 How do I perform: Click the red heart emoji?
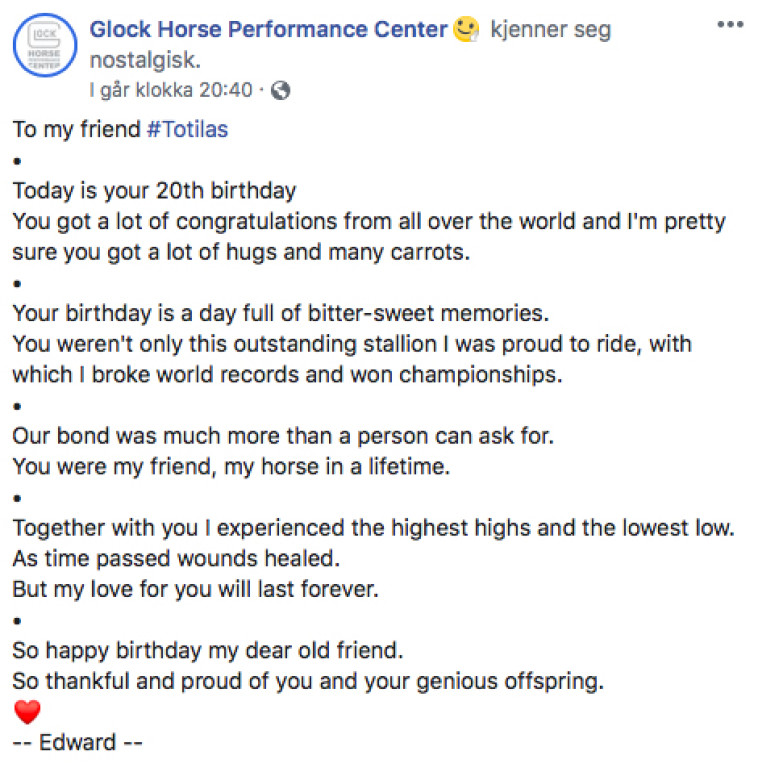click(27, 713)
